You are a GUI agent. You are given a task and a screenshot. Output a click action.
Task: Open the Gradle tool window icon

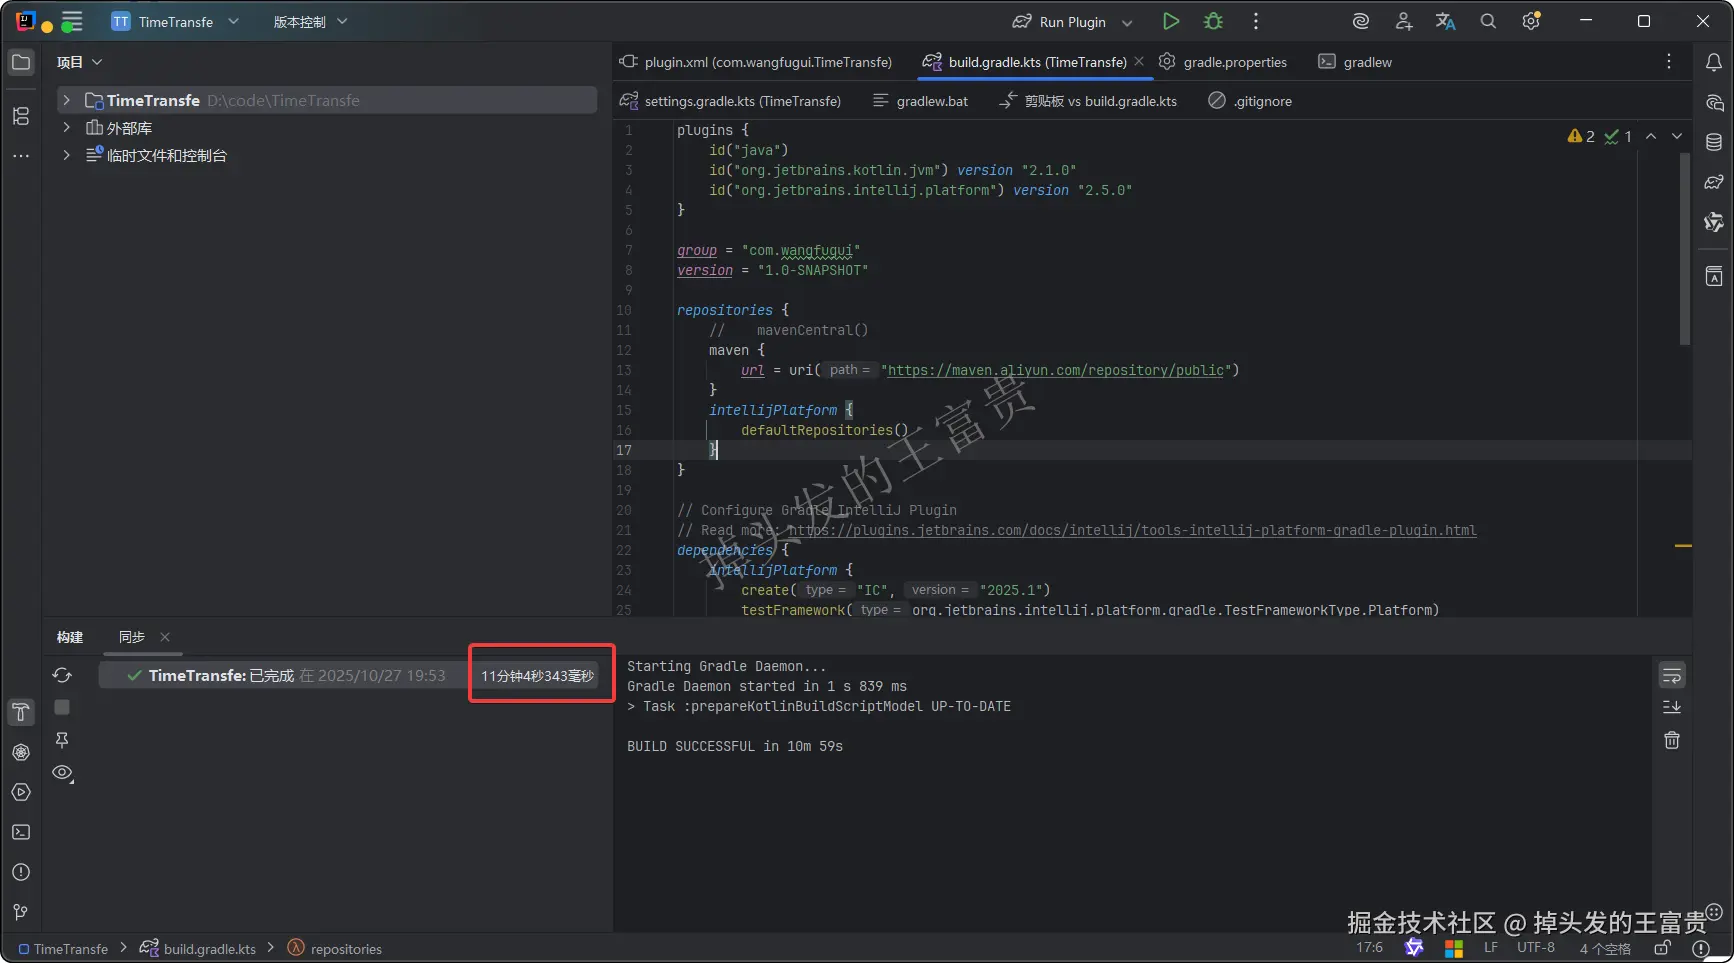pyautogui.click(x=1713, y=182)
